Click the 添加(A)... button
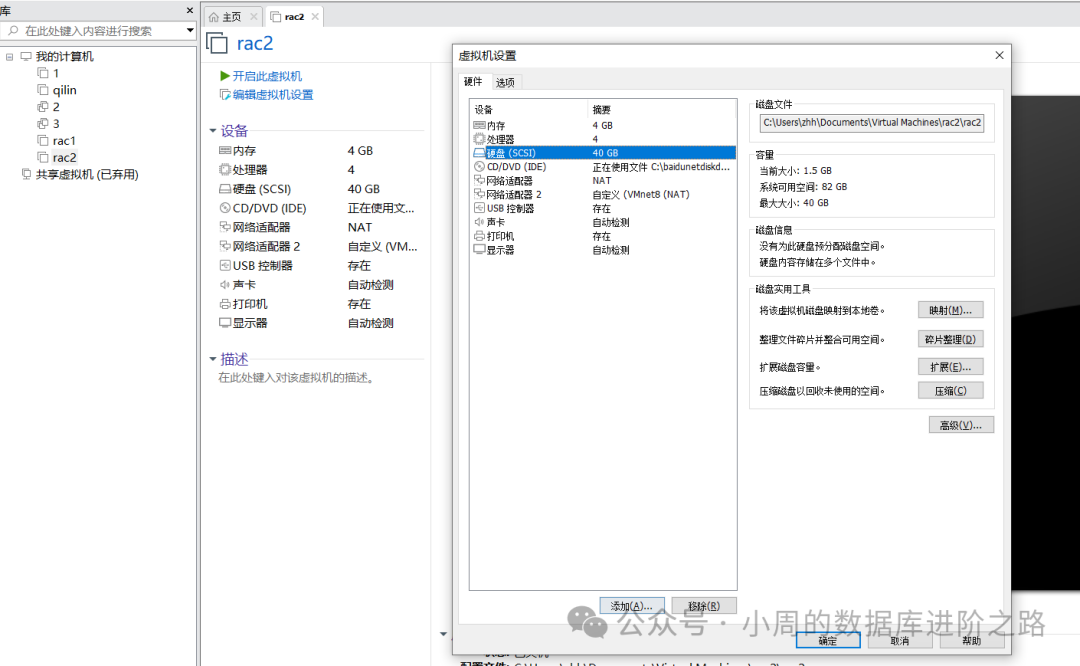The width and height of the screenshot is (1080, 666). click(x=632, y=605)
